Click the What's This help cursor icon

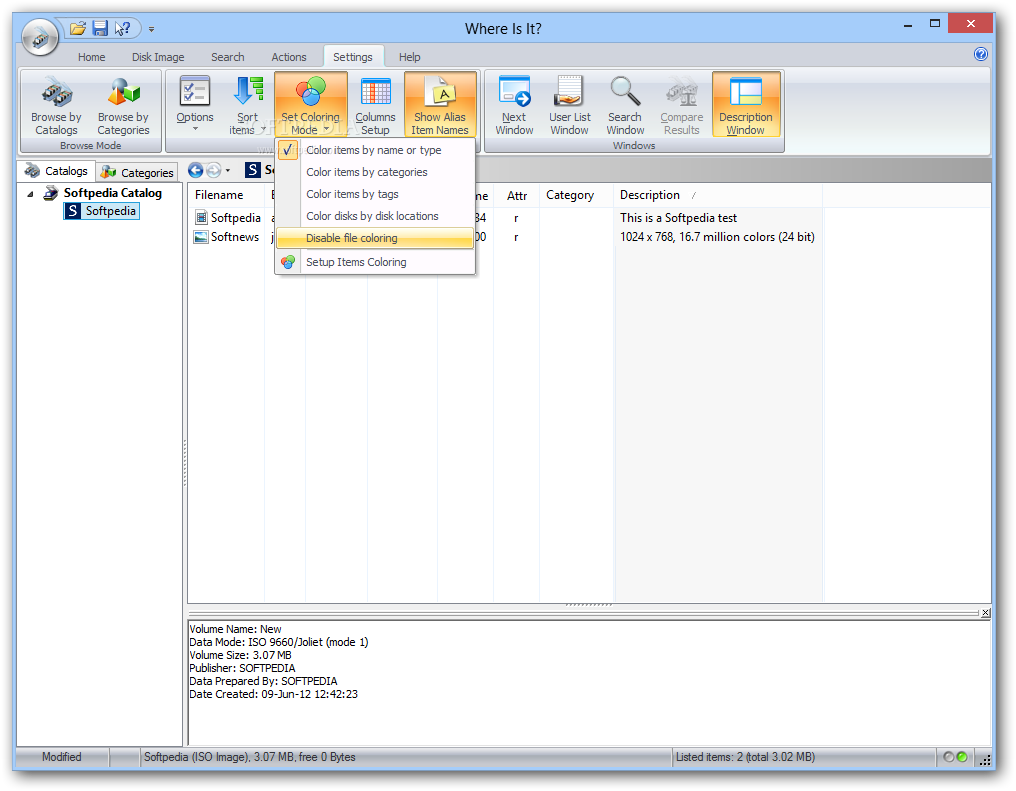[122, 29]
